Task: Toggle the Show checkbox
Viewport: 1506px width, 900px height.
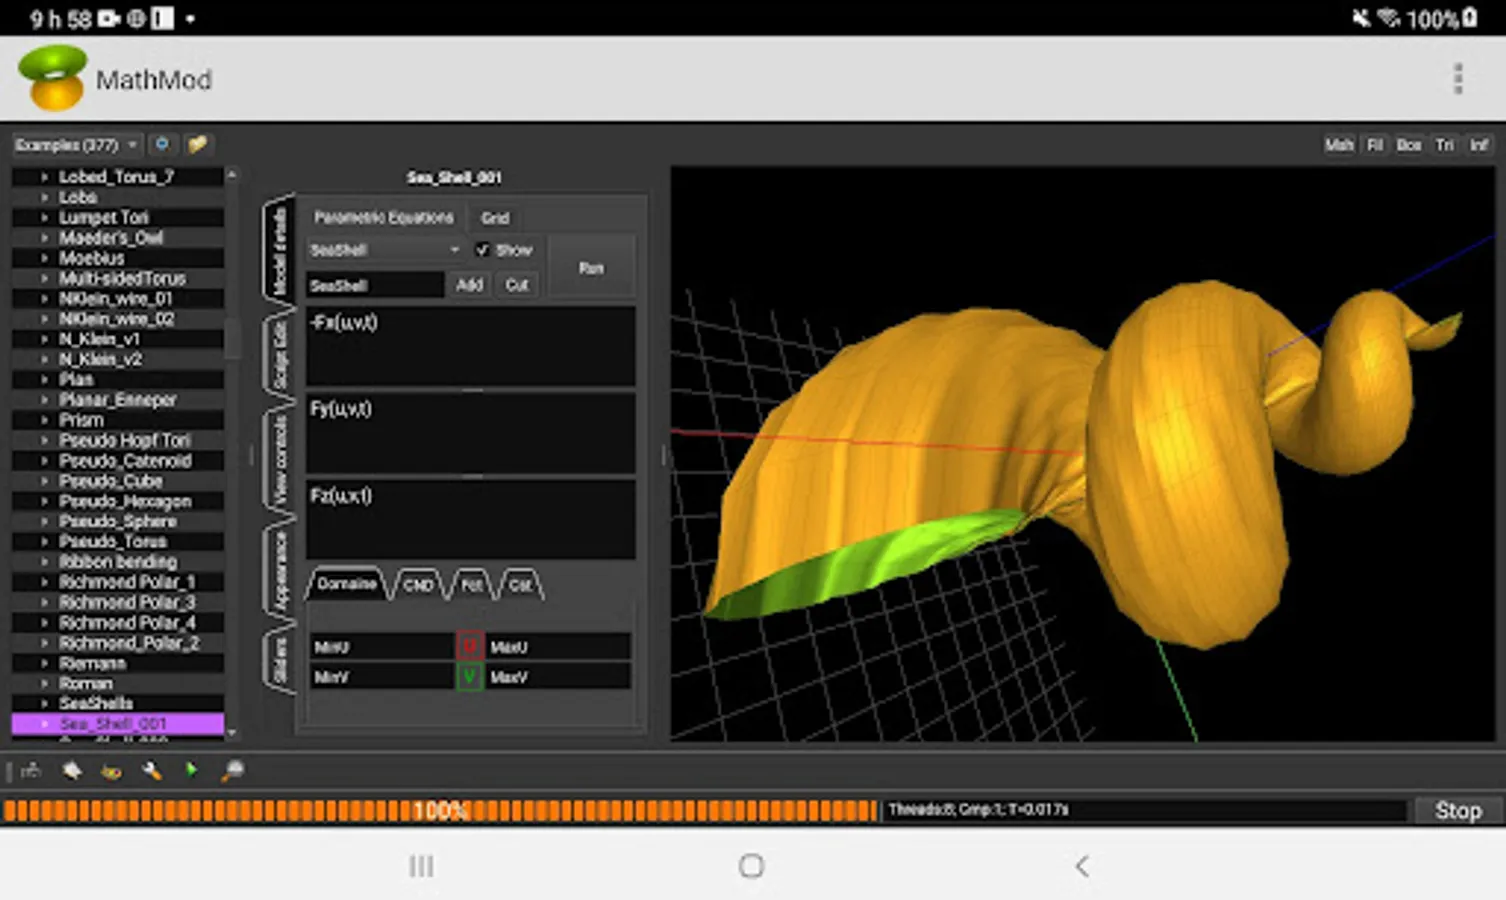Action: 482,250
